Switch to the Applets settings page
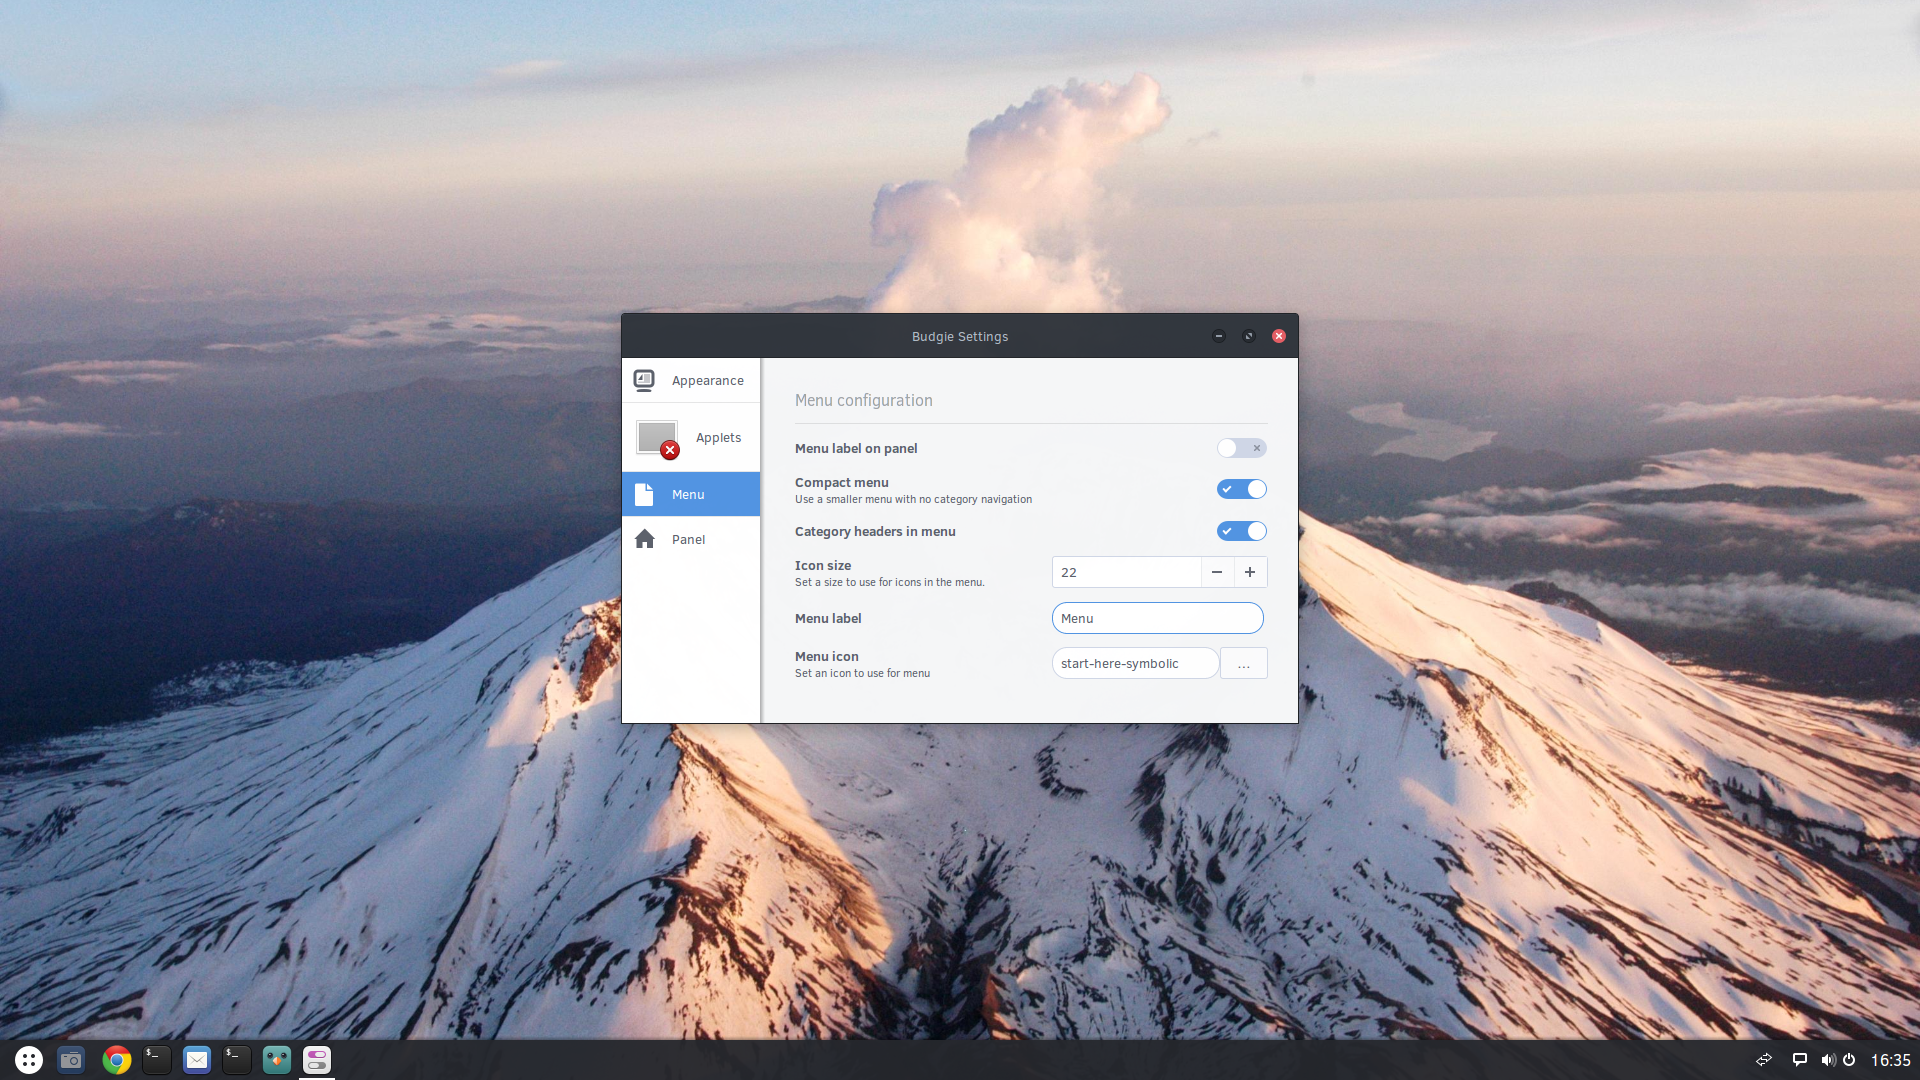The height and width of the screenshot is (1080, 1920). pos(691,438)
